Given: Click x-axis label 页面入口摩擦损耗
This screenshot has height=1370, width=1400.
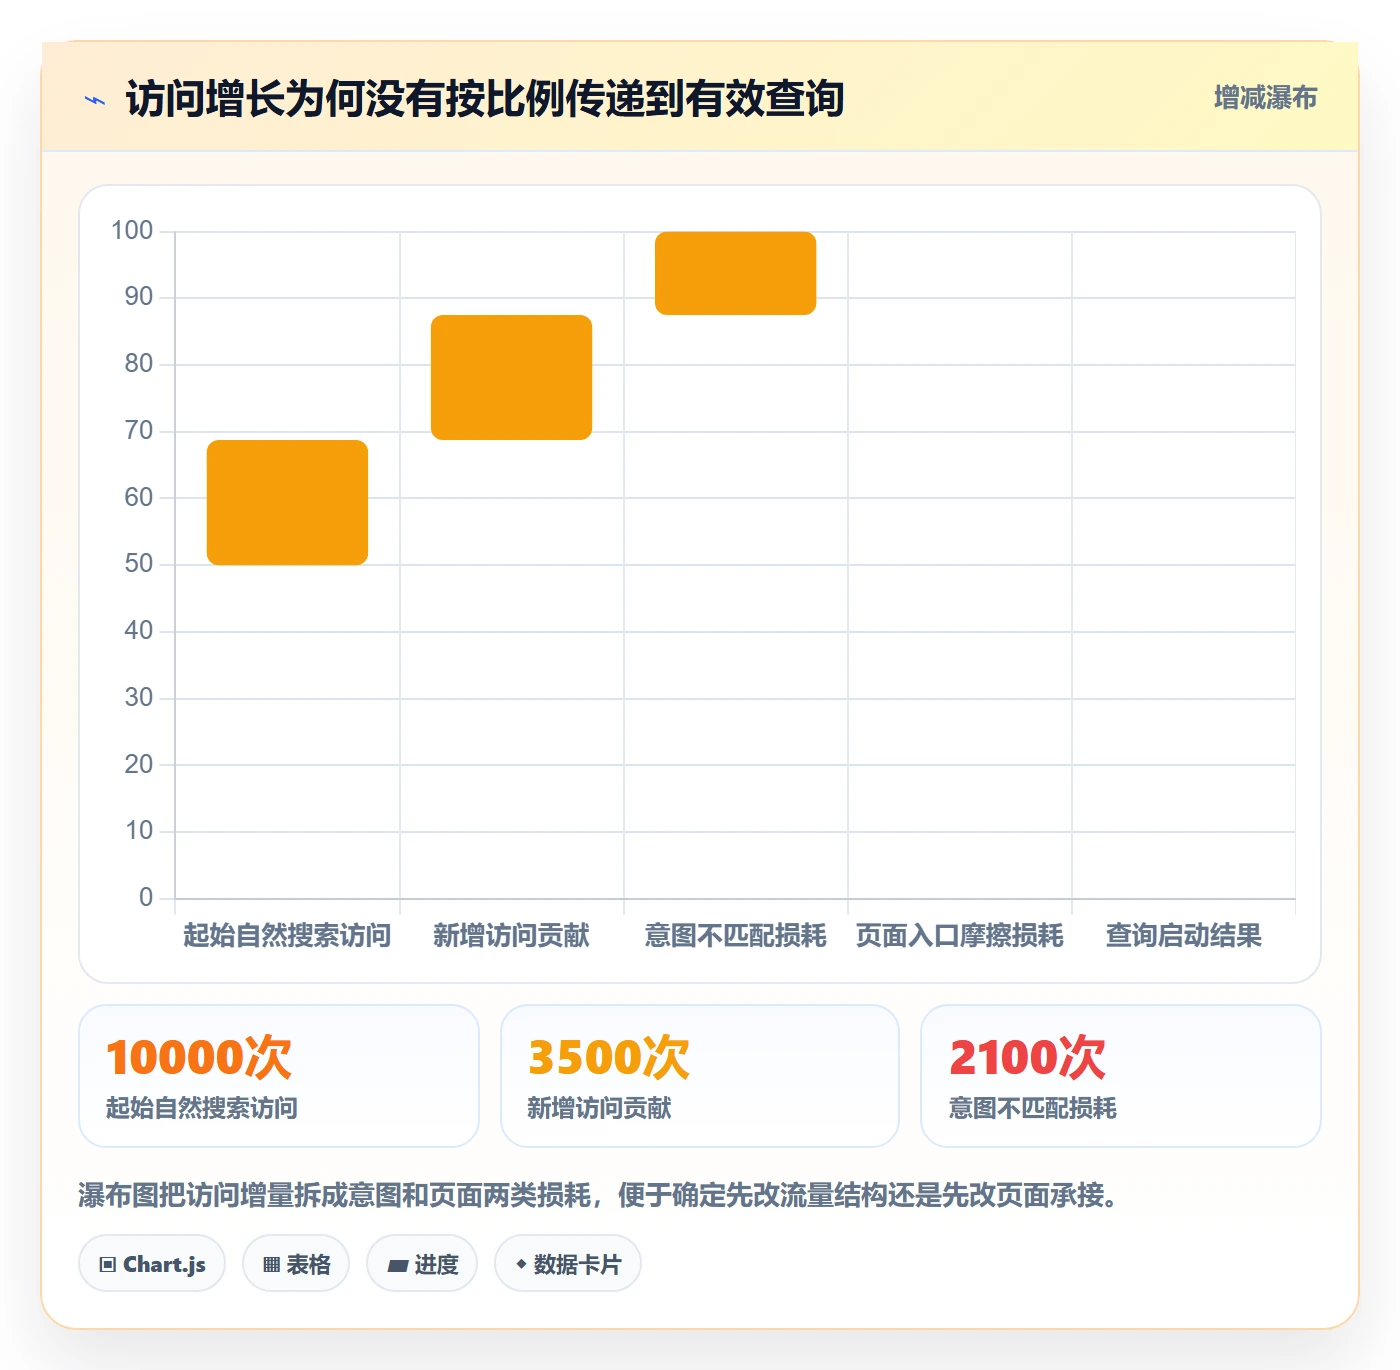Looking at the screenshot, I should 959,936.
